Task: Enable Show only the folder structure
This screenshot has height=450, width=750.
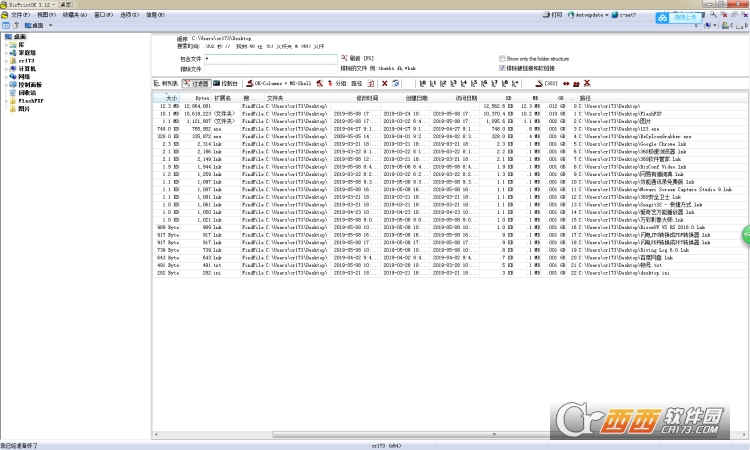Action: point(502,59)
